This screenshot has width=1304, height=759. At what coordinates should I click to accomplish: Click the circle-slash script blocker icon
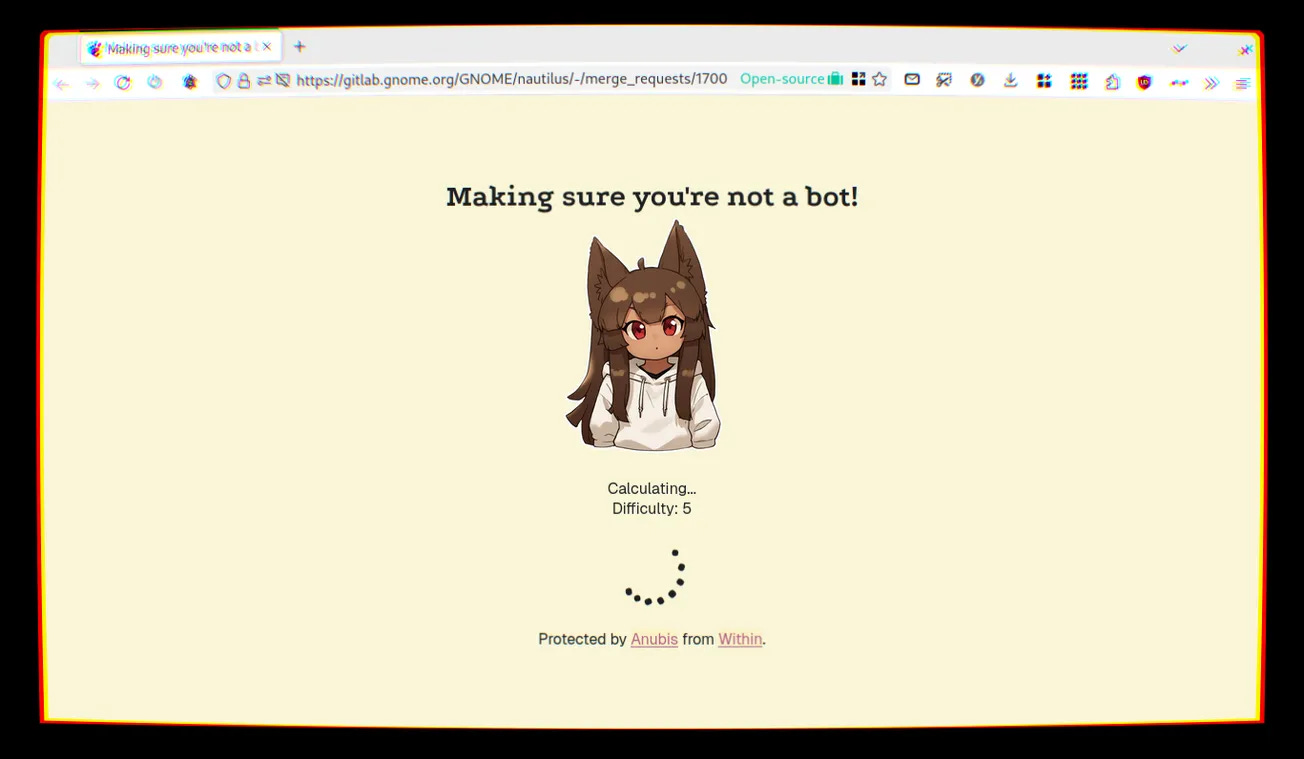point(977,81)
